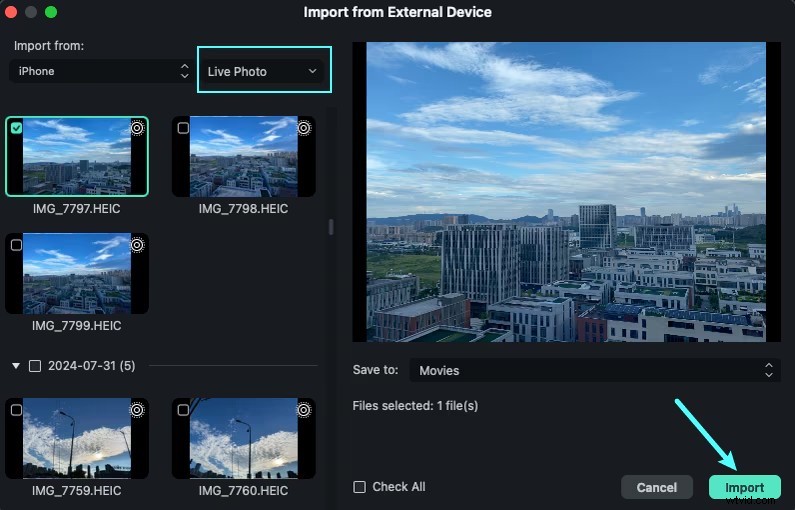
Task: Select all files in 2024-07-31 group checkbox
Action: coord(35,366)
